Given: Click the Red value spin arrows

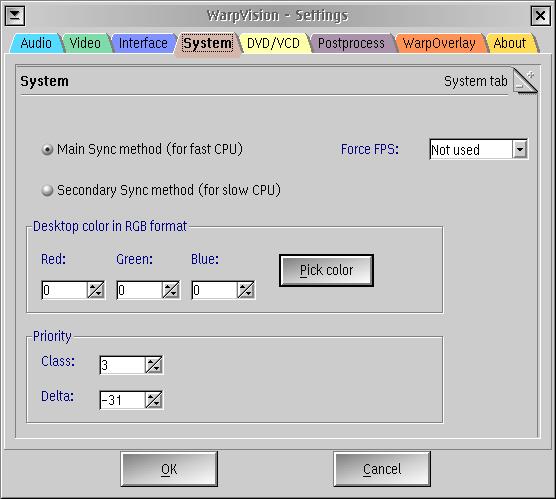Looking at the screenshot, I should pyautogui.click(x=96, y=290).
